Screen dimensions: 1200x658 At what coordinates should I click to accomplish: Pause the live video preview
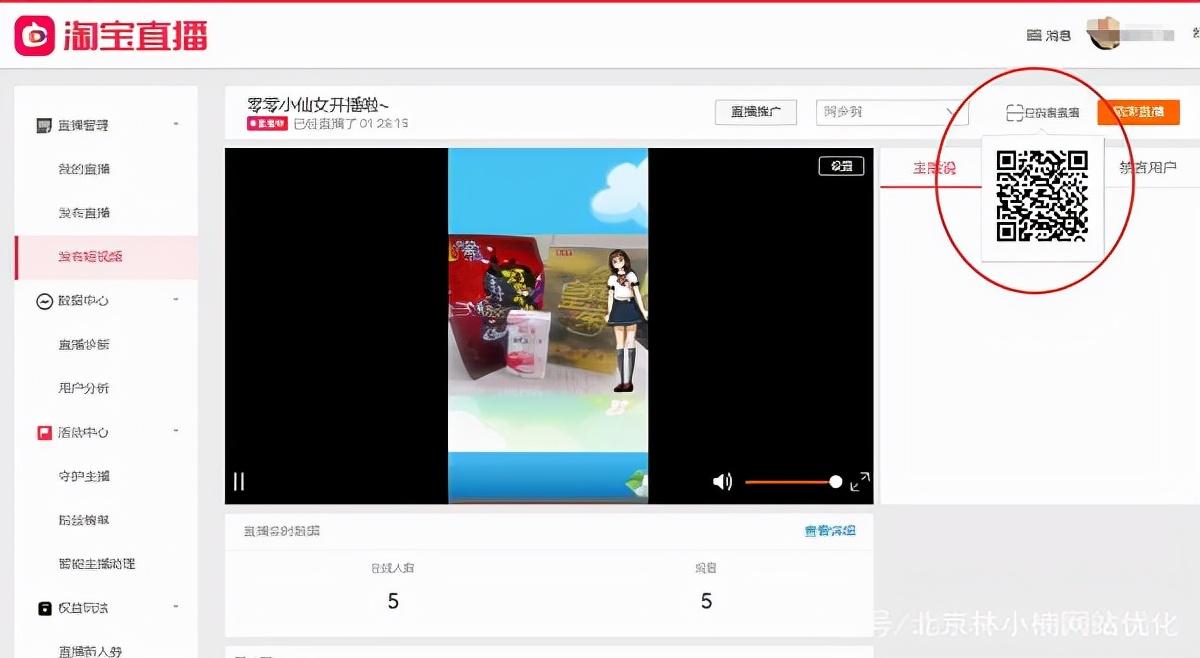point(239,482)
